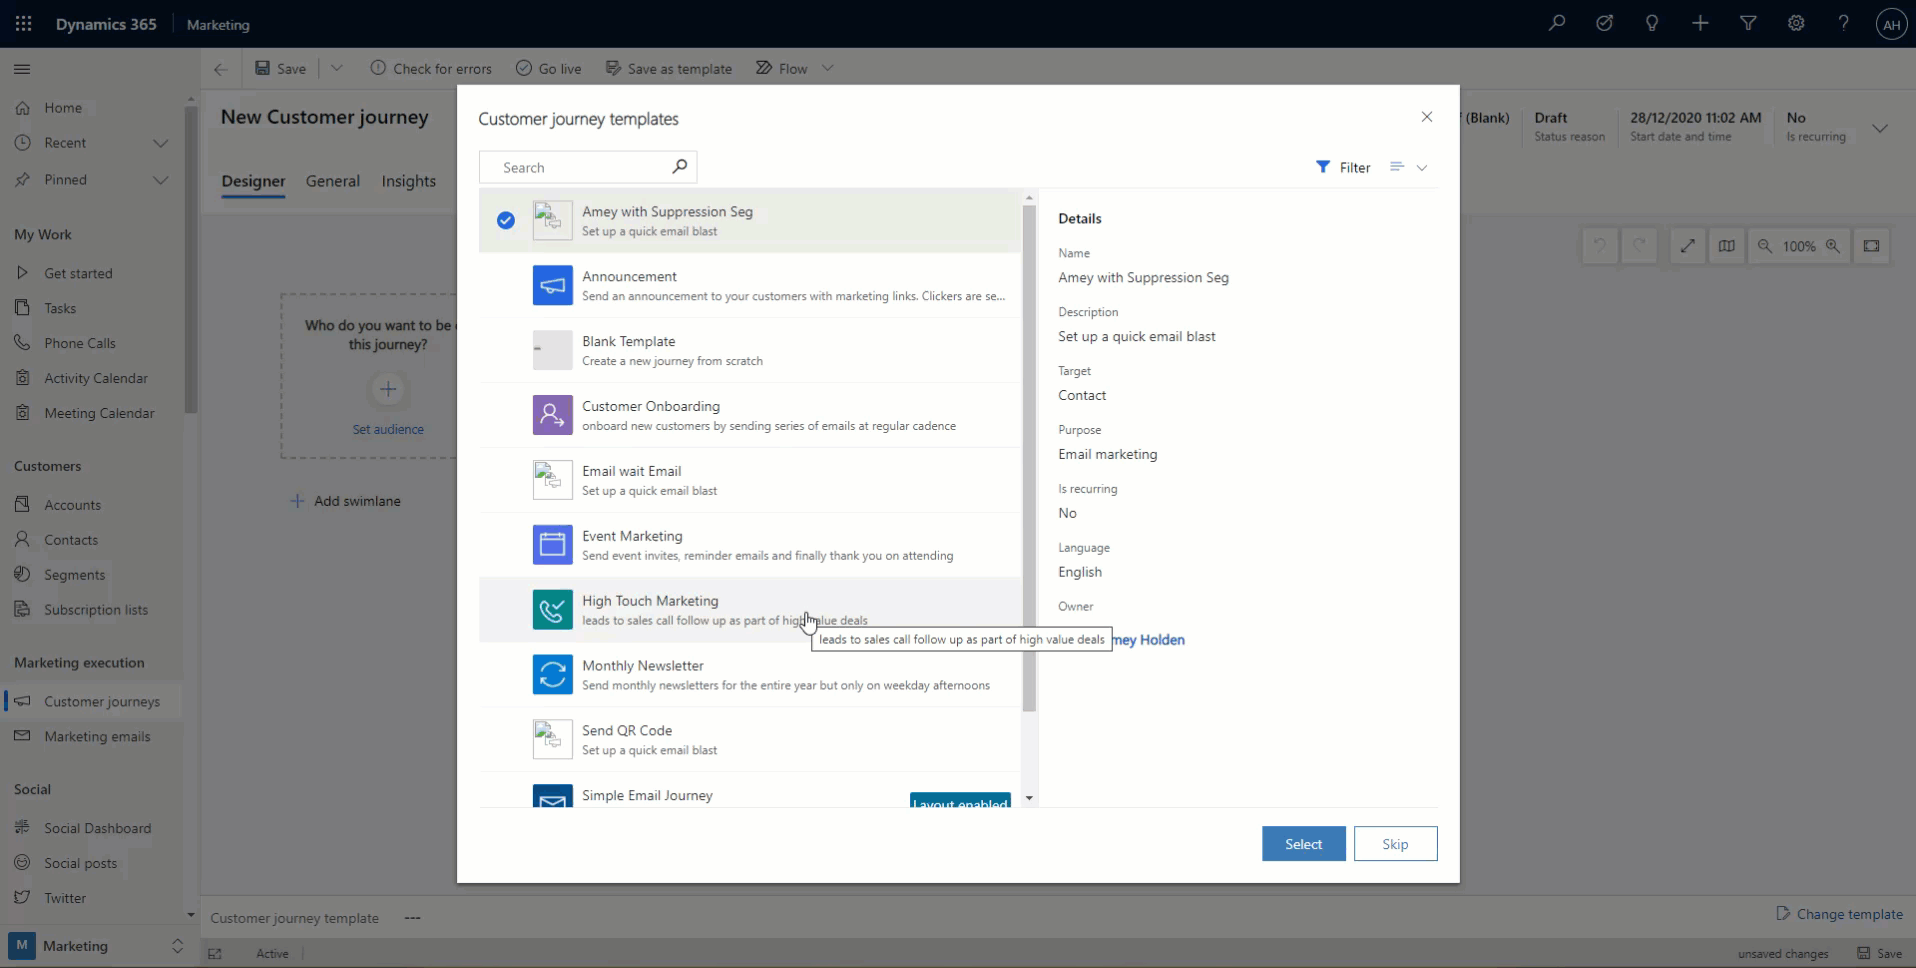This screenshot has width=1916, height=968.
Task: Expand the header details chevron
Action: (x=1880, y=128)
